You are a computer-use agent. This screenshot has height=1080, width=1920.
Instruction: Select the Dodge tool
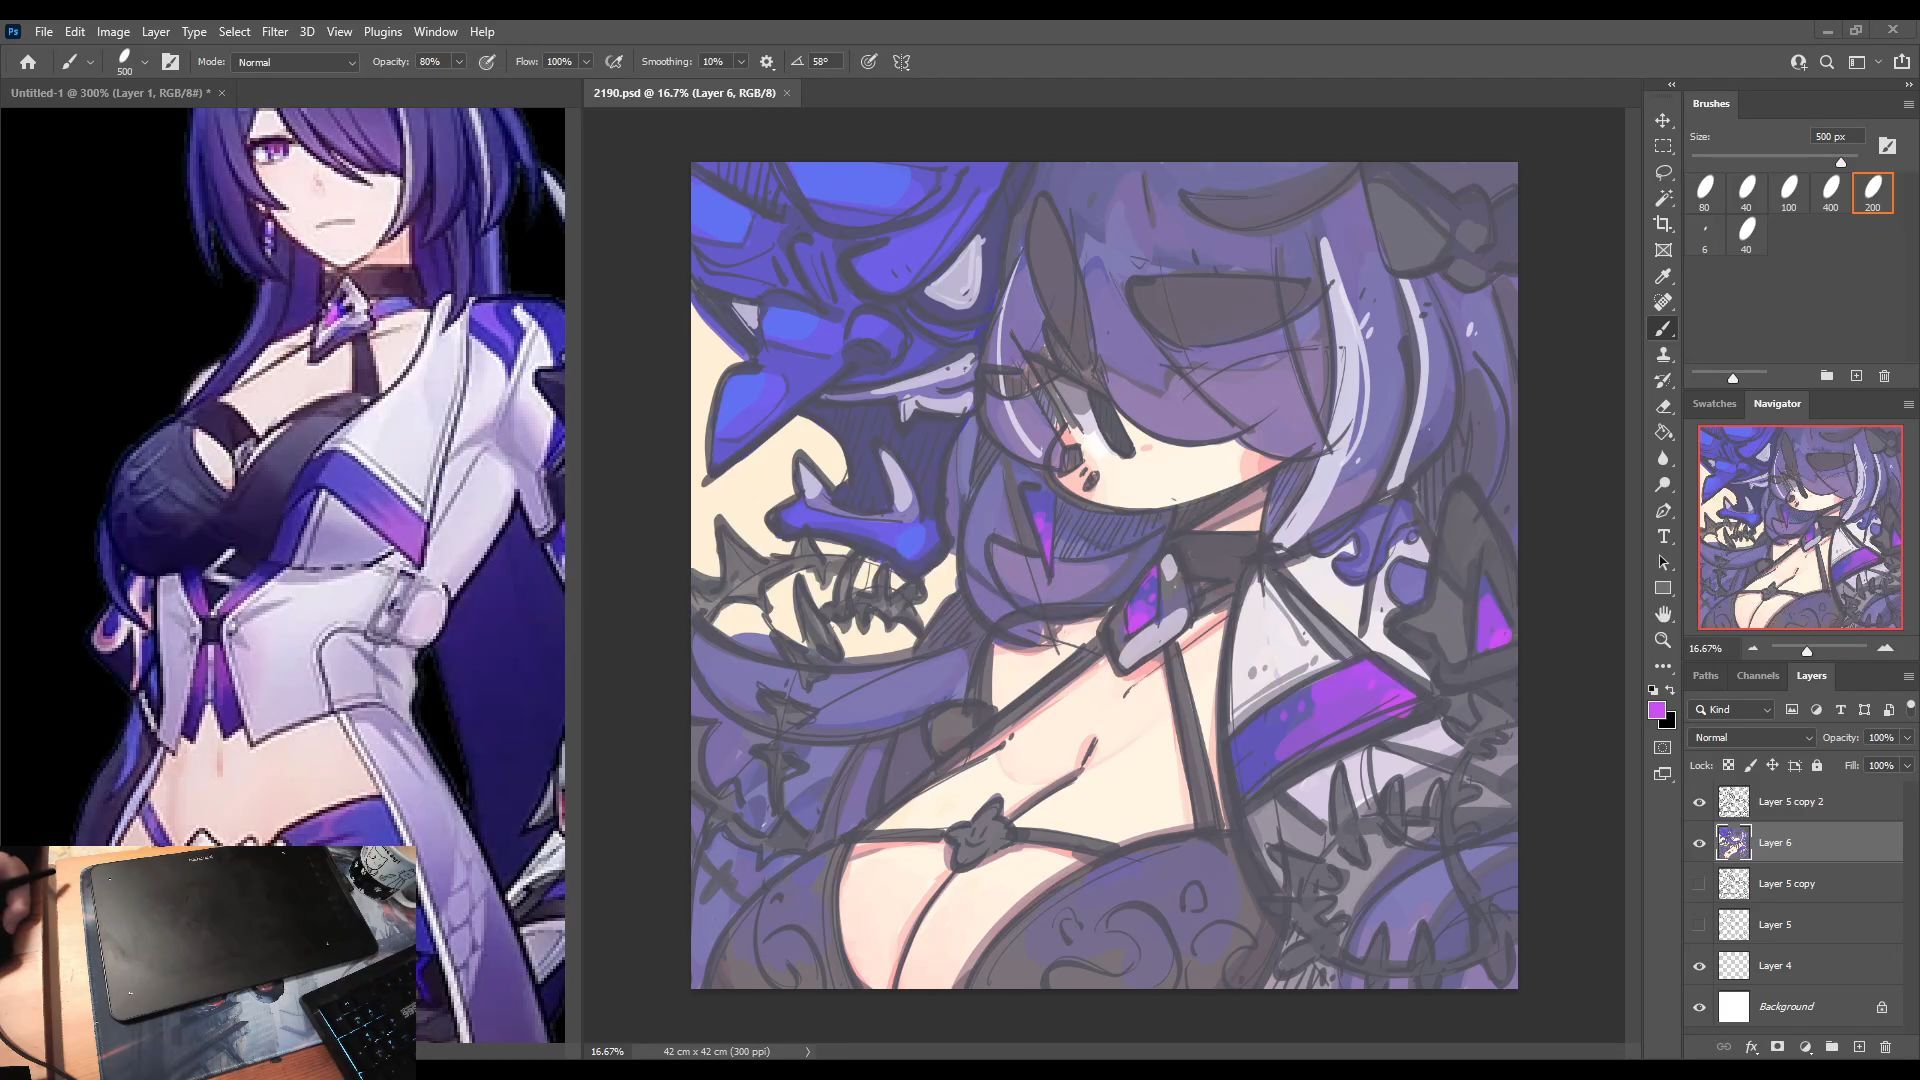(x=1663, y=484)
